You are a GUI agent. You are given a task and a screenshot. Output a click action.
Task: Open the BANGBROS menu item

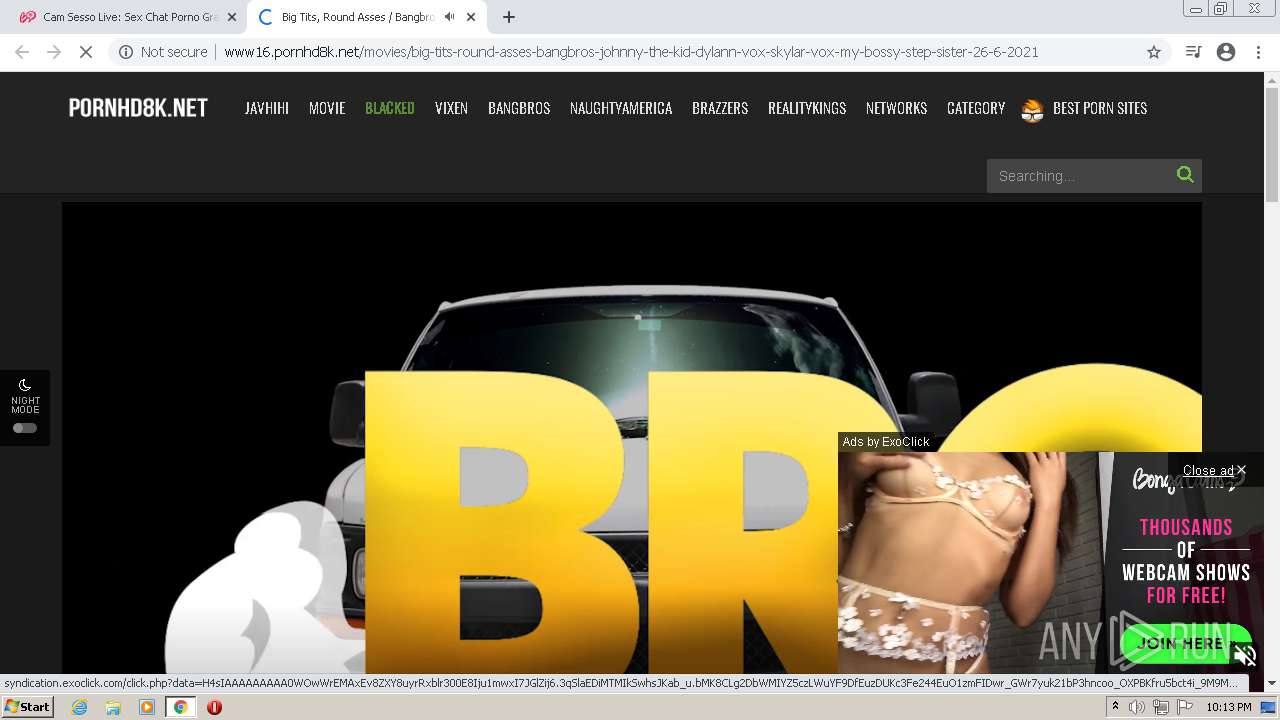click(x=519, y=108)
